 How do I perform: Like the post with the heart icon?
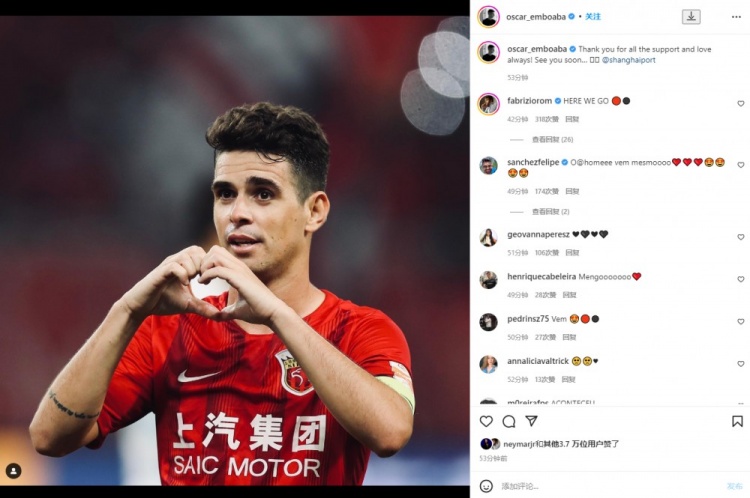coord(486,421)
